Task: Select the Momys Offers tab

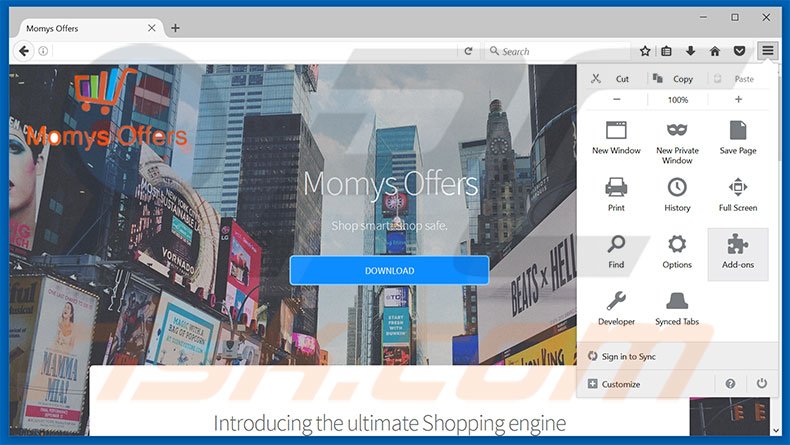Action: tap(91, 28)
